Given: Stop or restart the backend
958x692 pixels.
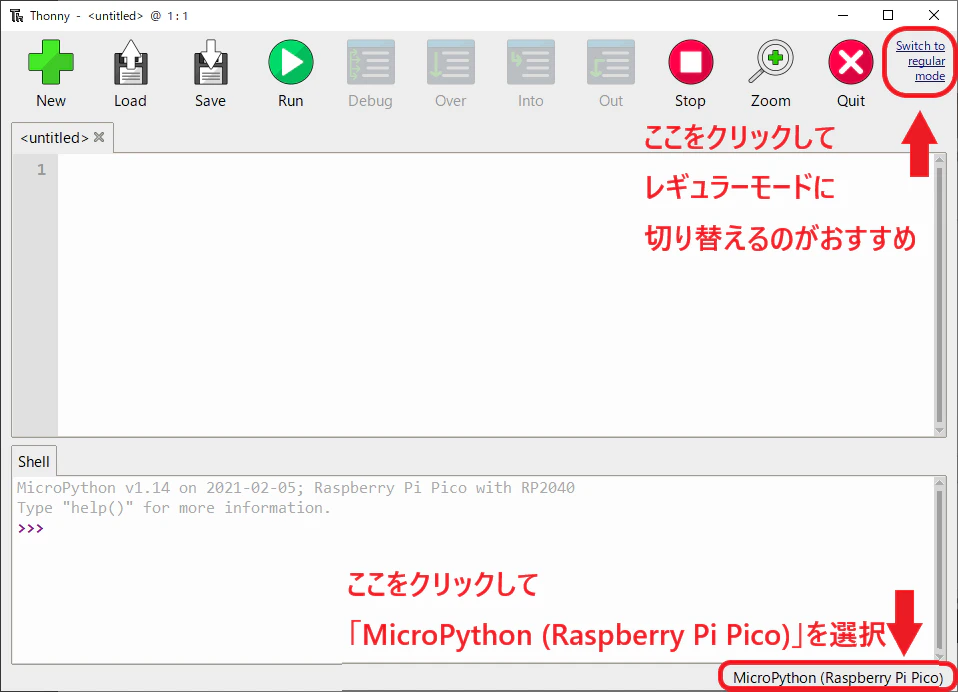Looking at the screenshot, I should click(690, 62).
